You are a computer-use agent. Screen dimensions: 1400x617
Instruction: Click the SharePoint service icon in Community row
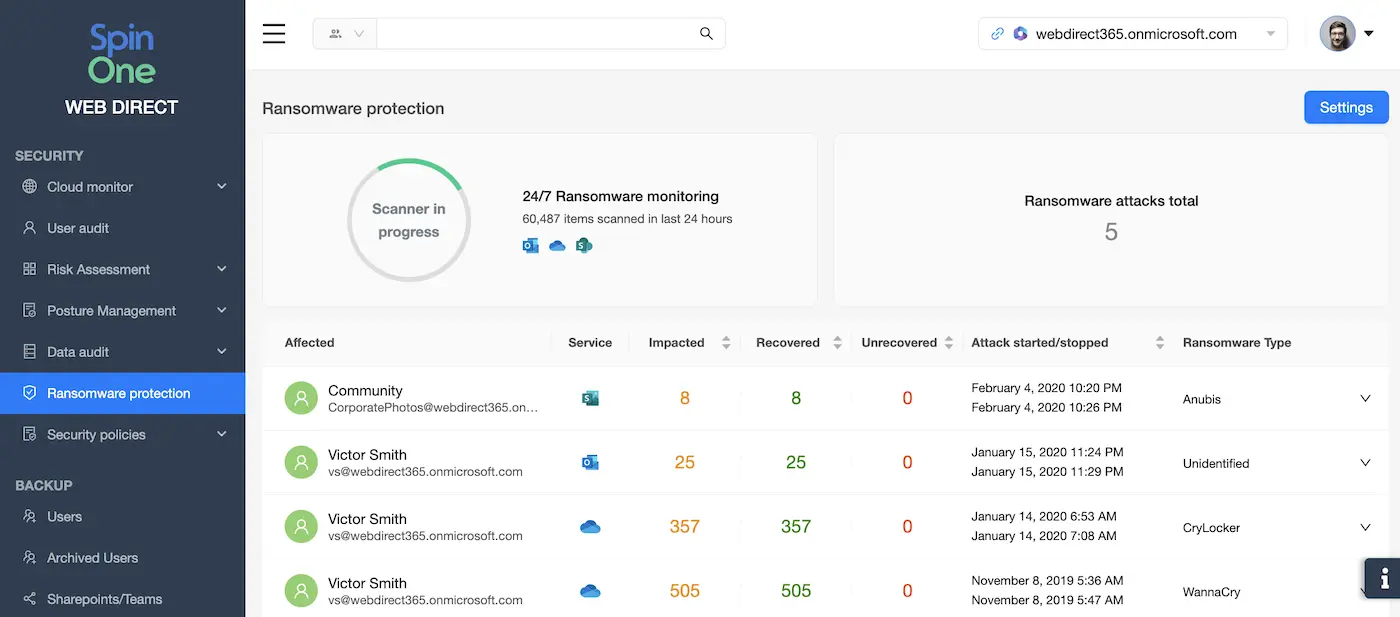[590, 399]
